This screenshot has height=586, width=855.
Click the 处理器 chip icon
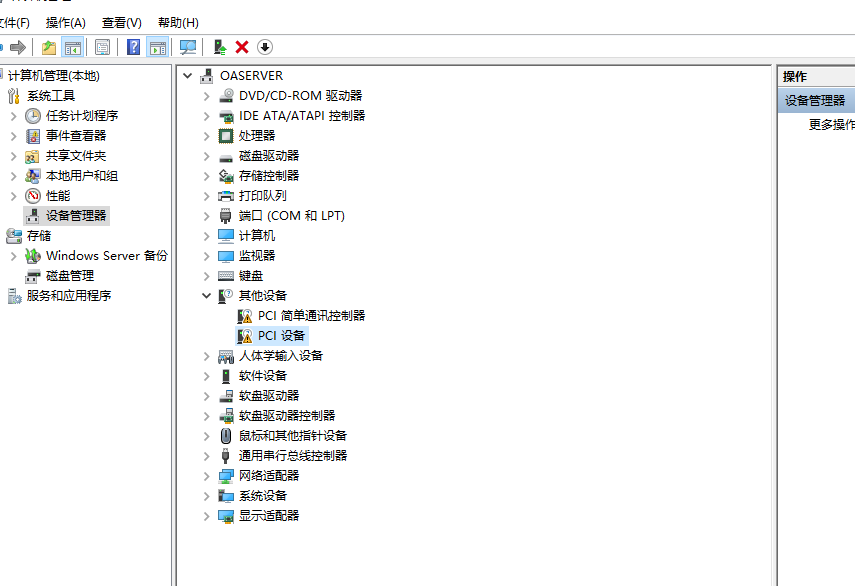(226, 136)
